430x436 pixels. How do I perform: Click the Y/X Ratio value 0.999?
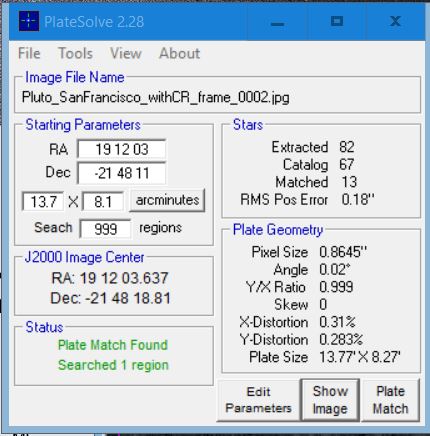click(x=336, y=287)
